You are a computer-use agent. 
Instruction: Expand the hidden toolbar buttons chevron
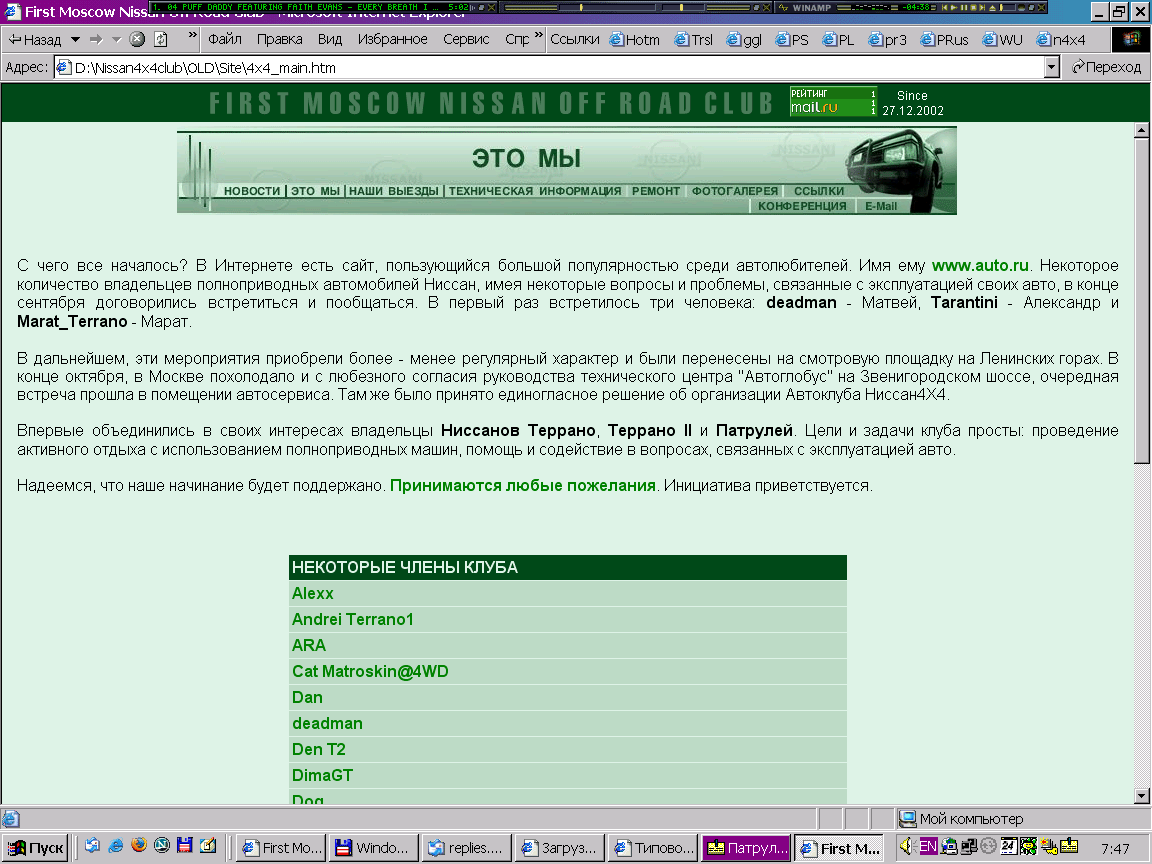(x=192, y=35)
